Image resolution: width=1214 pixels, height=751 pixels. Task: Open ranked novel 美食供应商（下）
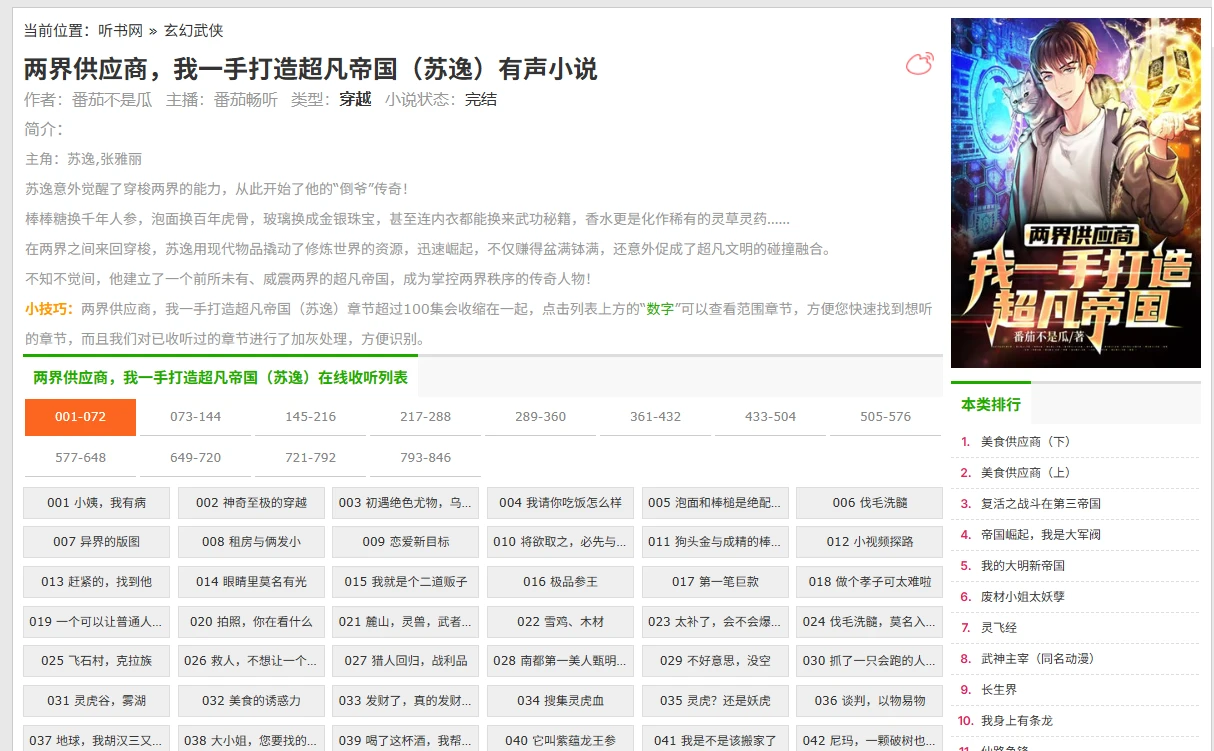(1026, 442)
